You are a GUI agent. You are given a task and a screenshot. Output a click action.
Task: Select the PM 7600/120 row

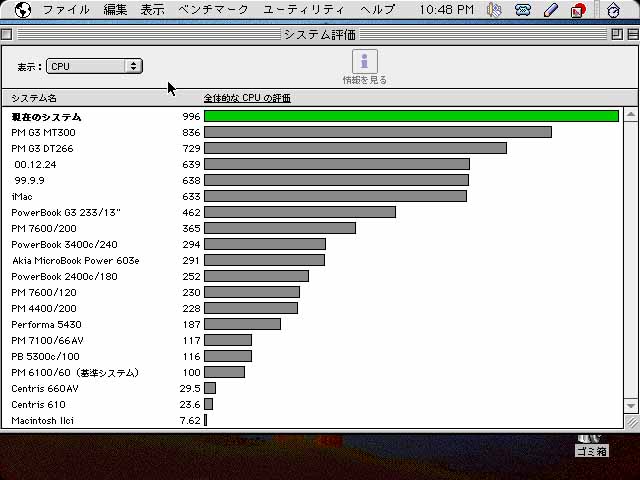click(312, 292)
